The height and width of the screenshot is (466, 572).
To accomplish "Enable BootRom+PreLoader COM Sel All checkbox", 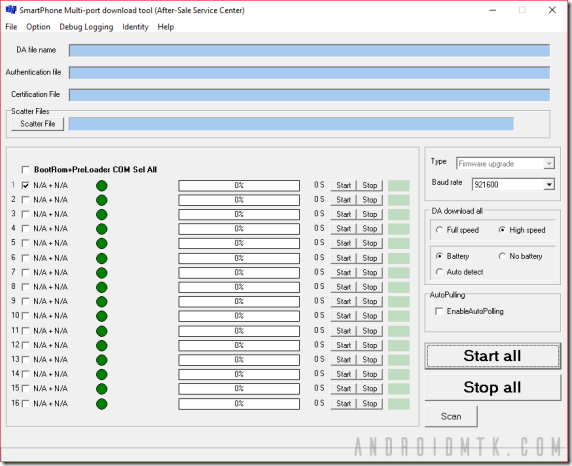I will (26, 170).
